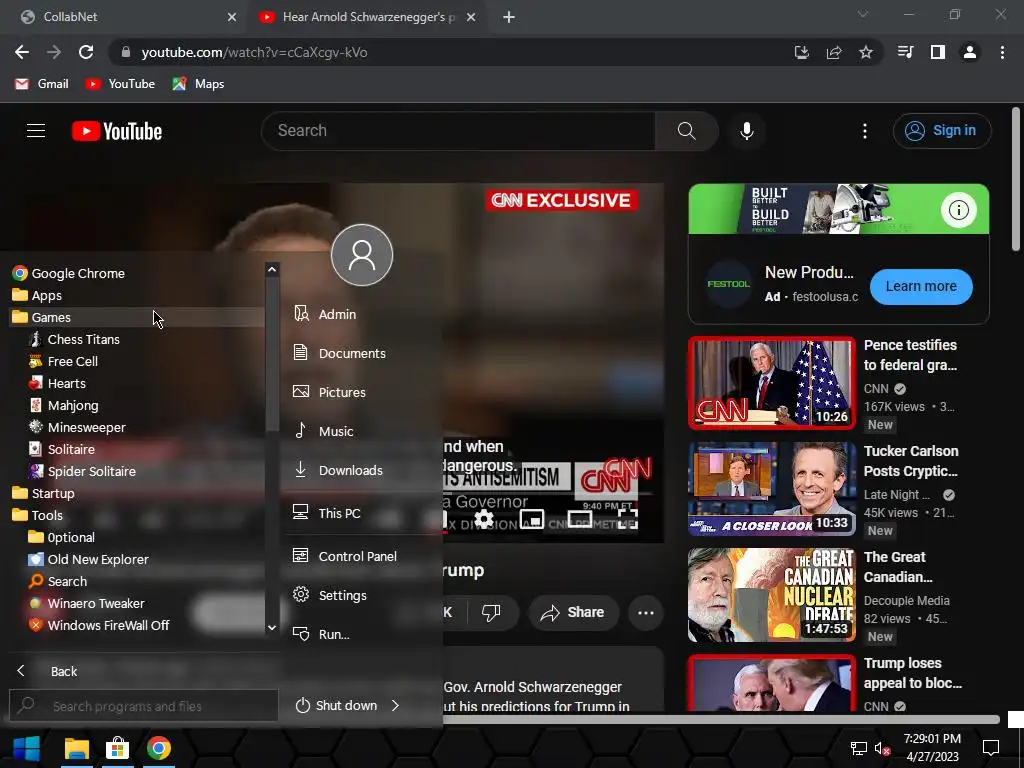This screenshot has height=768, width=1024.
Task: Click Learn more on Festool ad
Action: [921, 287]
